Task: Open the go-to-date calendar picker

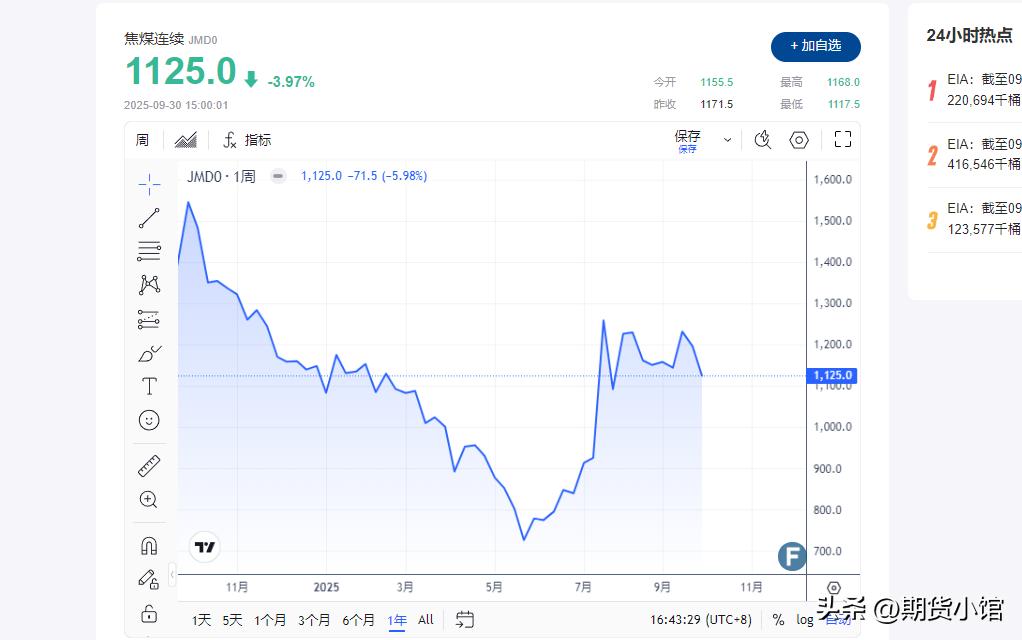Action: (x=464, y=620)
